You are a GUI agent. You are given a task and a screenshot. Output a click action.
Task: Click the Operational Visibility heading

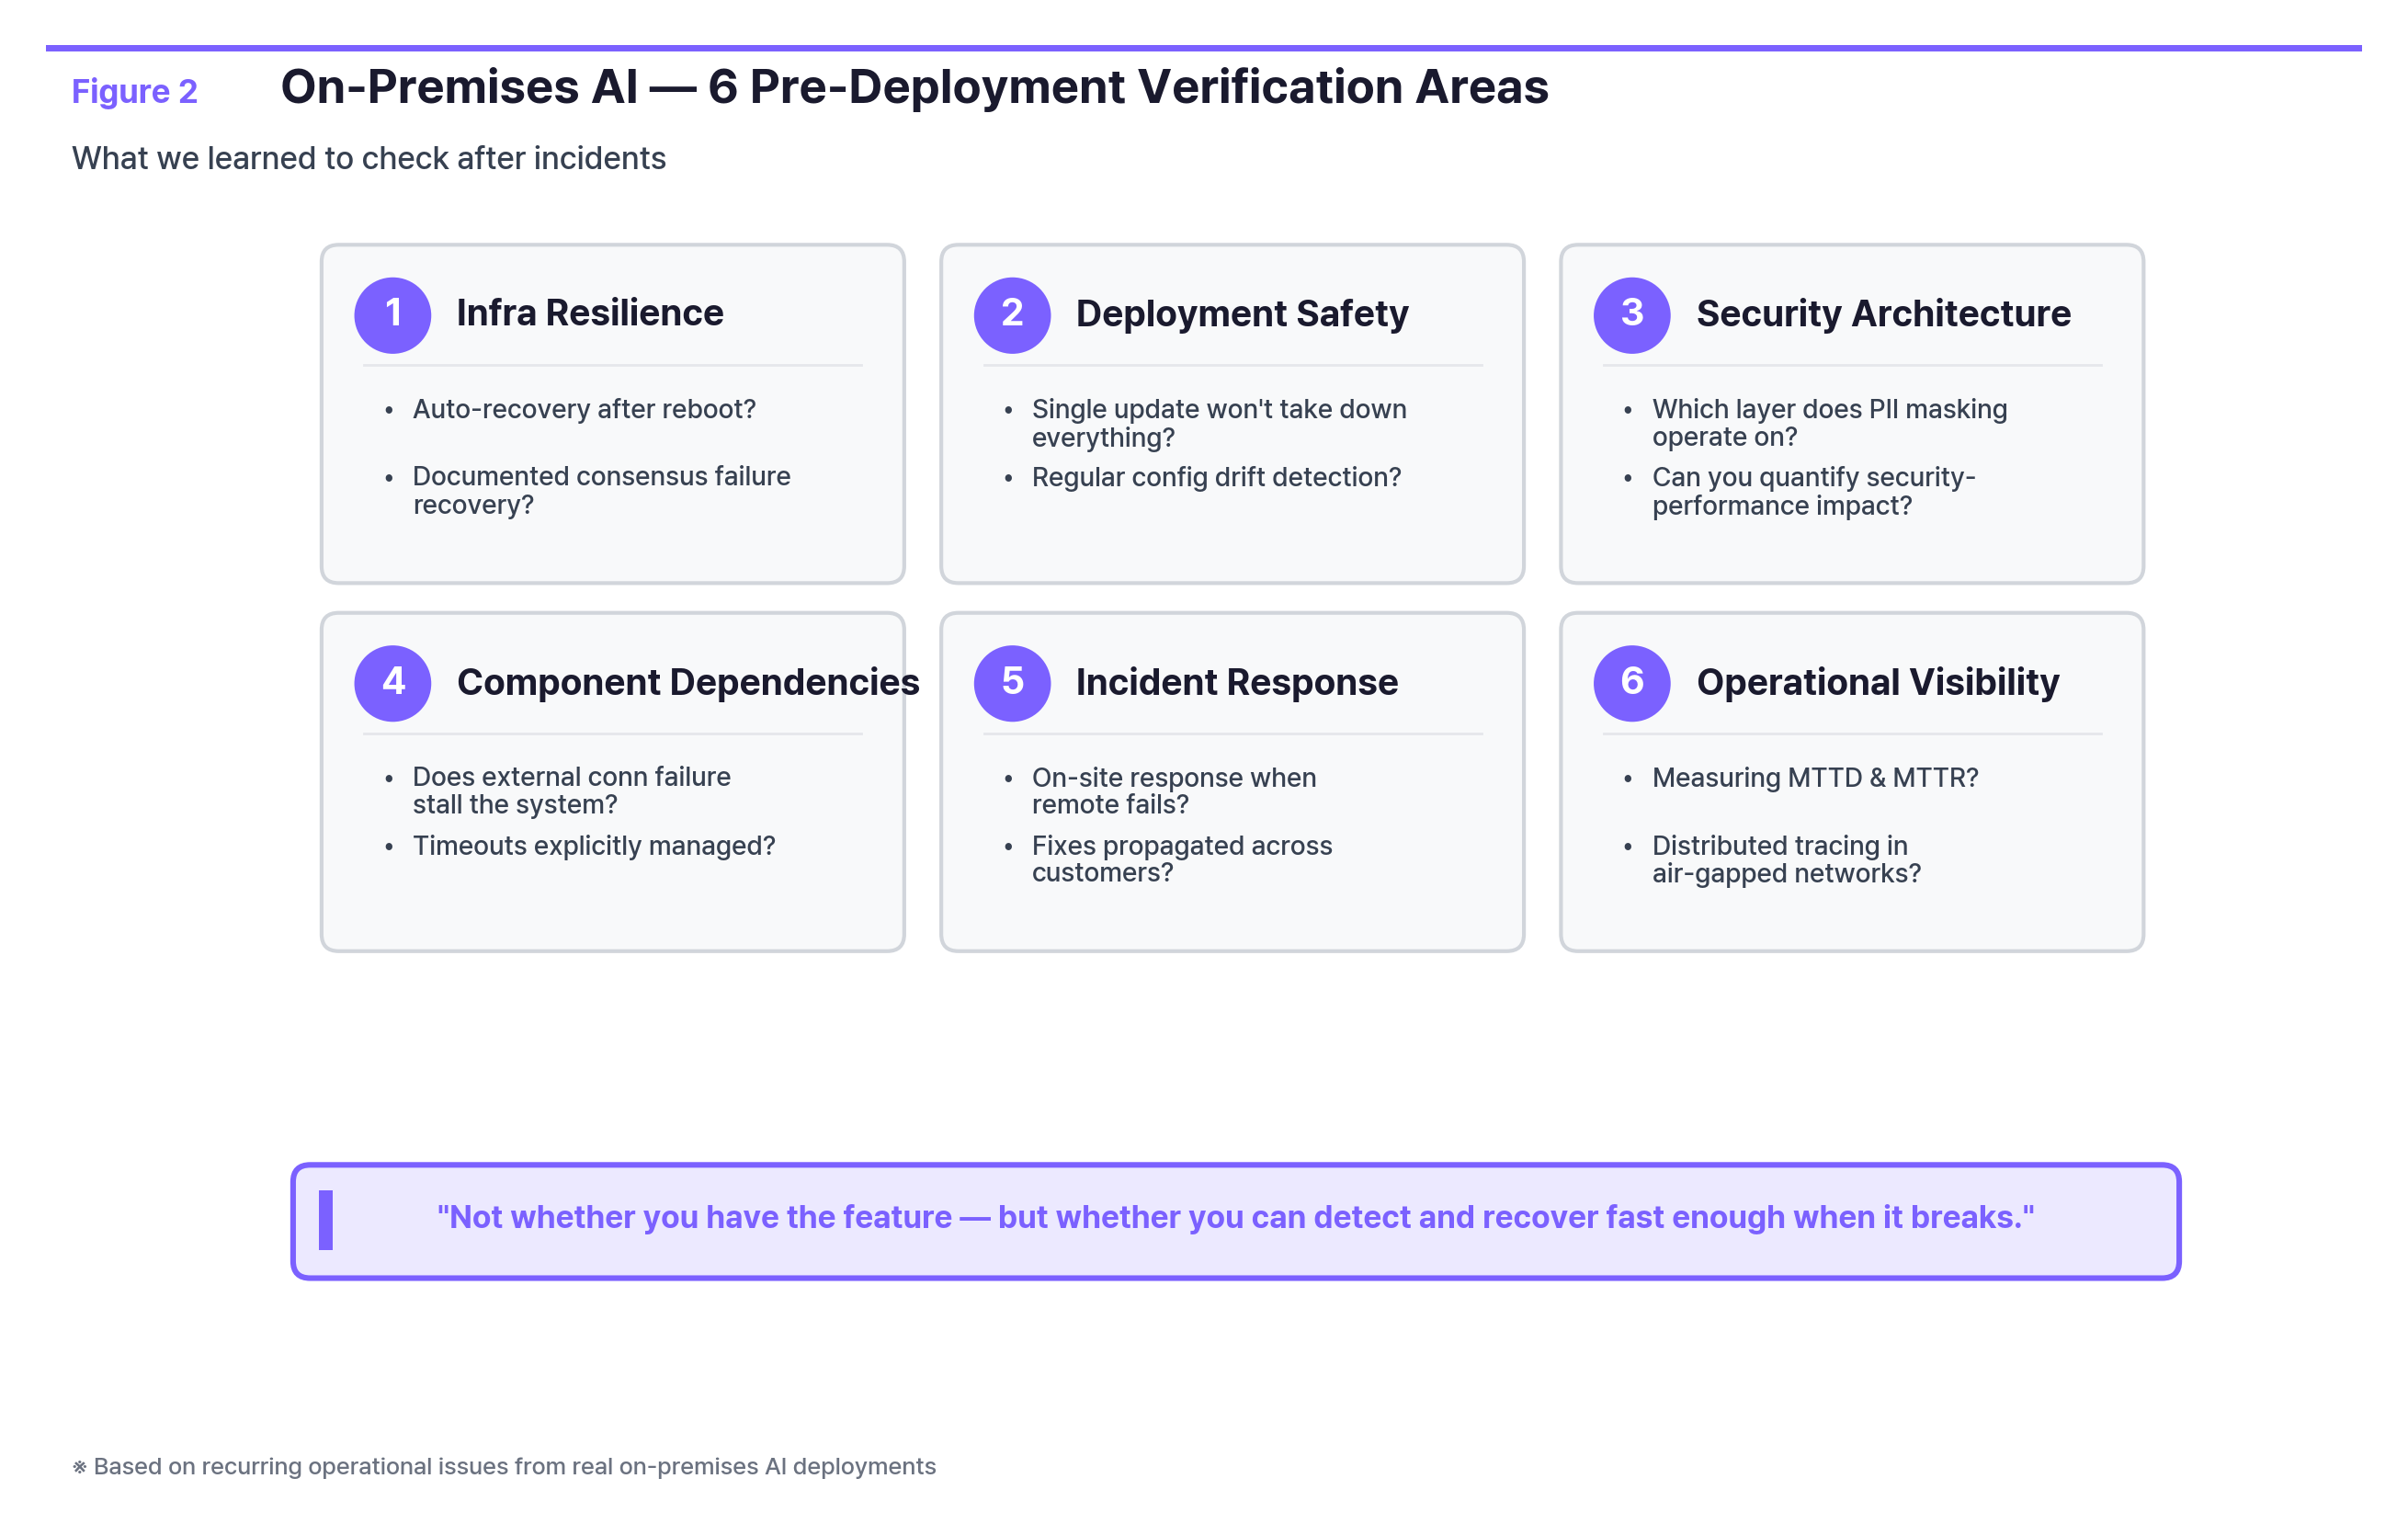[x=1877, y=684]
